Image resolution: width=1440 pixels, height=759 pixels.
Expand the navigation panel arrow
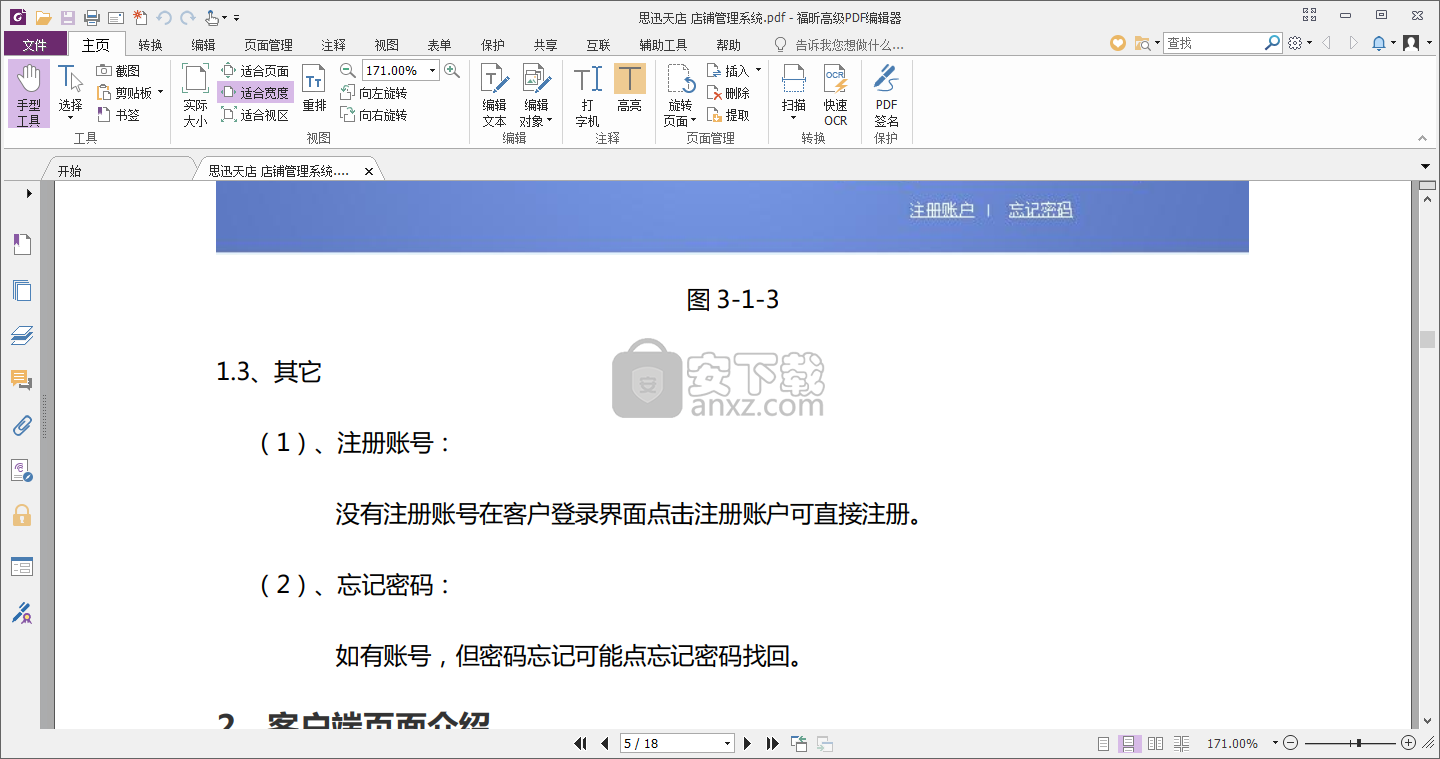click(x=29, y=193)
